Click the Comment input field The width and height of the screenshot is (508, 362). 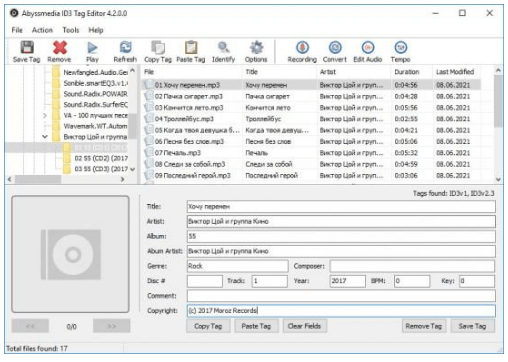point(341,296)
